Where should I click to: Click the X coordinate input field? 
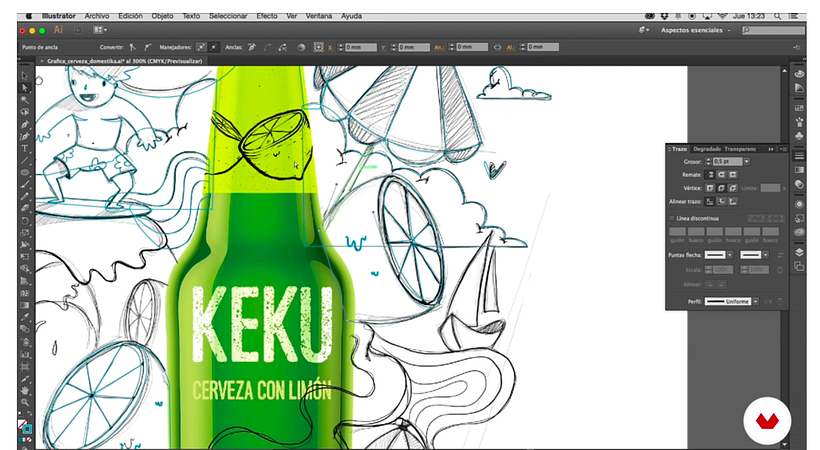click(x=360, y=47)
